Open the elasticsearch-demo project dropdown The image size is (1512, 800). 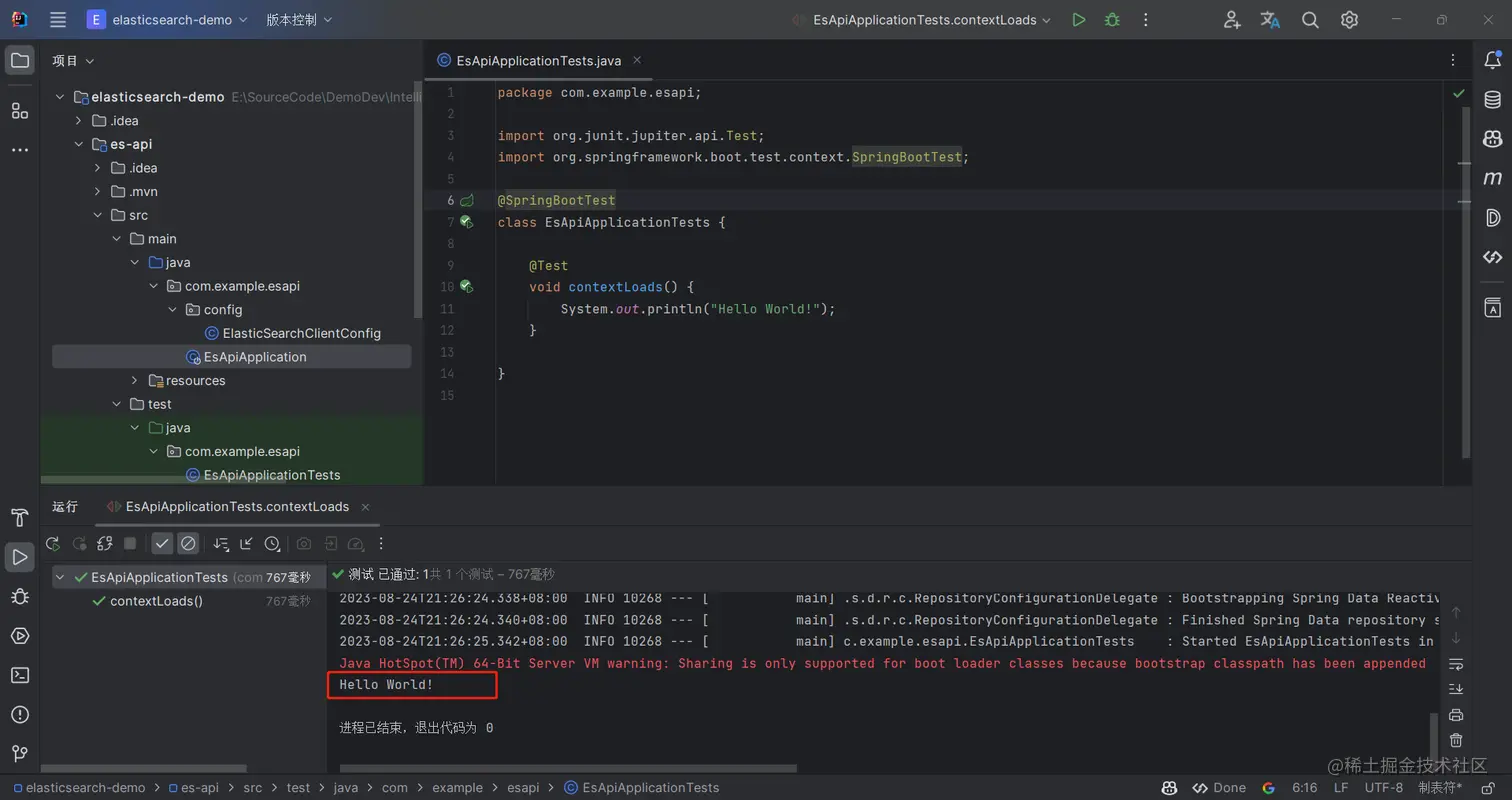point(167,20)
